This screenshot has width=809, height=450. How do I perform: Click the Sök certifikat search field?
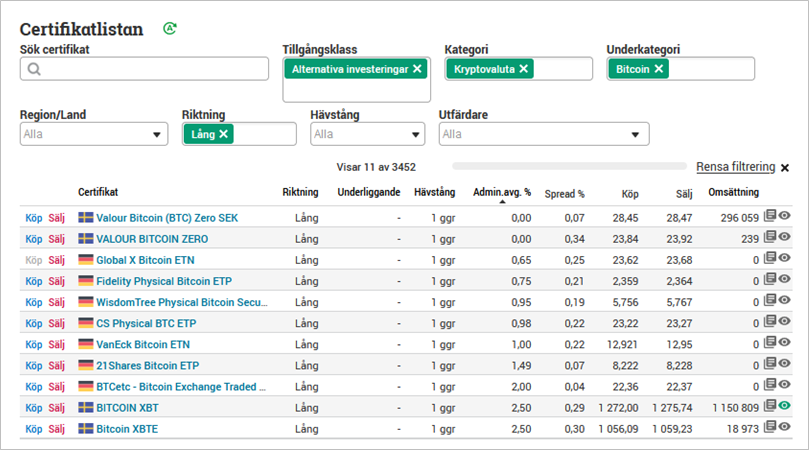144,69
